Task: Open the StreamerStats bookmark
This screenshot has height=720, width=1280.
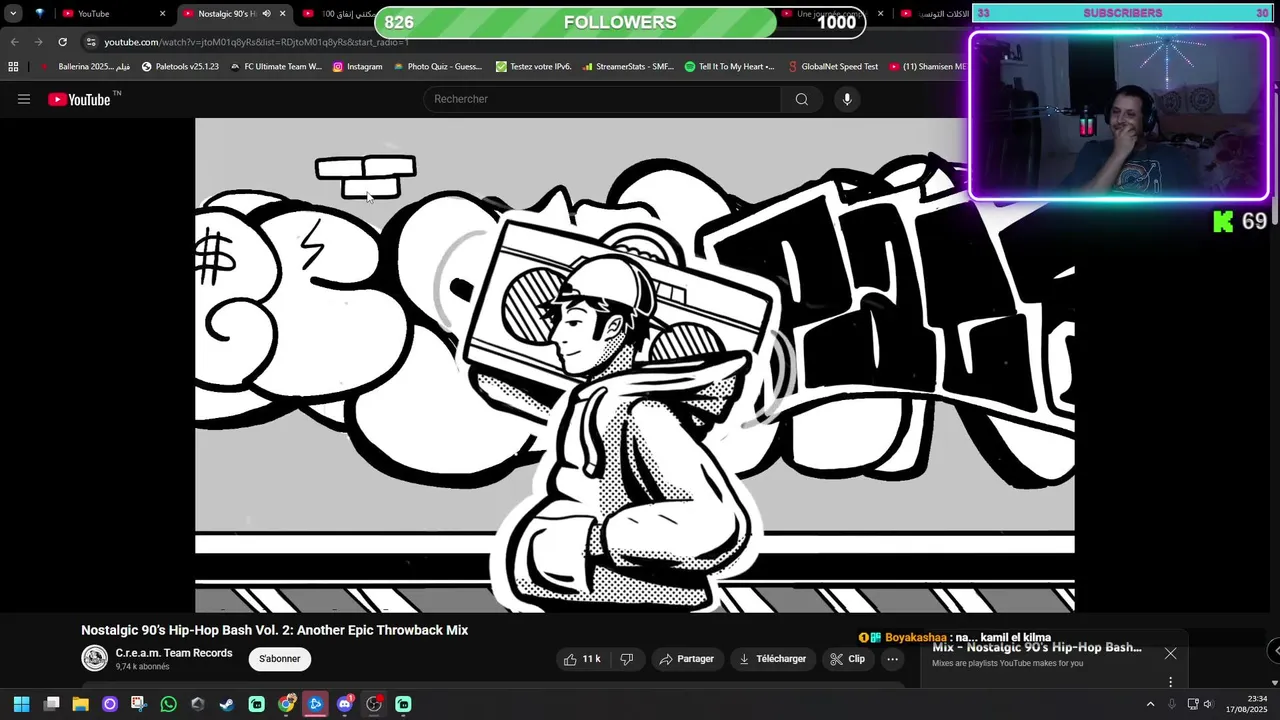Action: 628,67
